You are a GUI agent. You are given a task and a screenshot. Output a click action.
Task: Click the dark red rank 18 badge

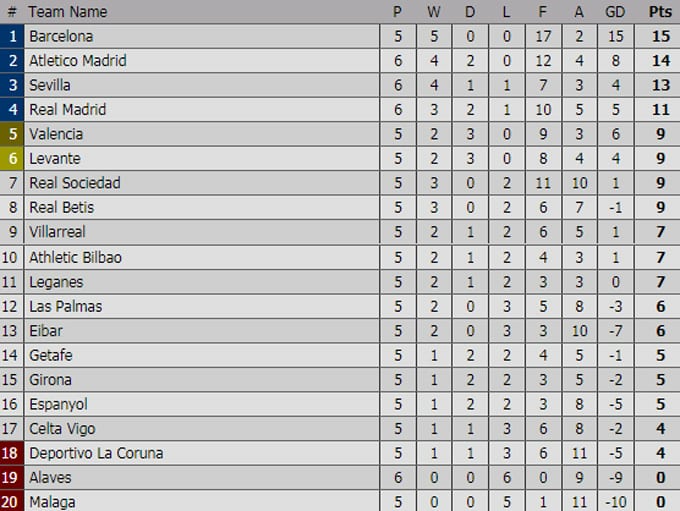click(12, 453)
